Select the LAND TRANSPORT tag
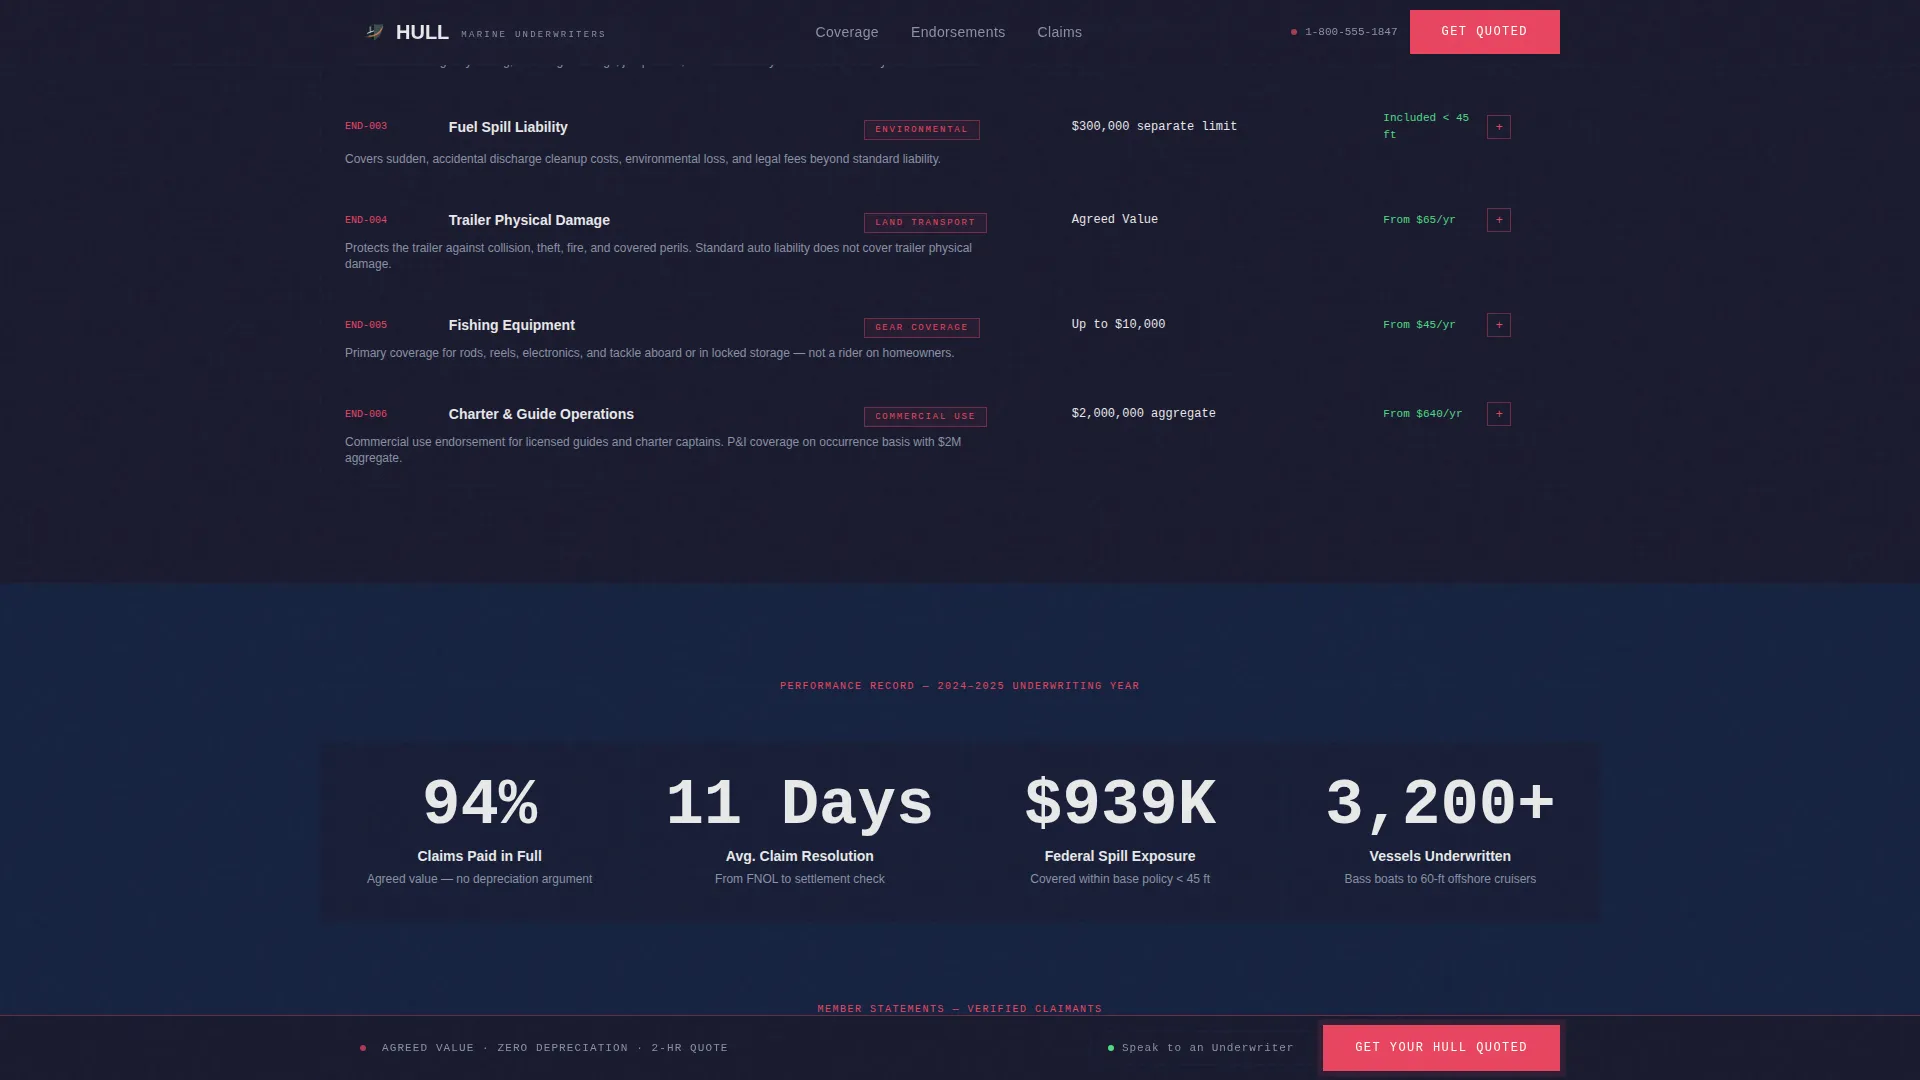Image resolution: width=1920 pixels, height=1080 pixels. point(925,223)
